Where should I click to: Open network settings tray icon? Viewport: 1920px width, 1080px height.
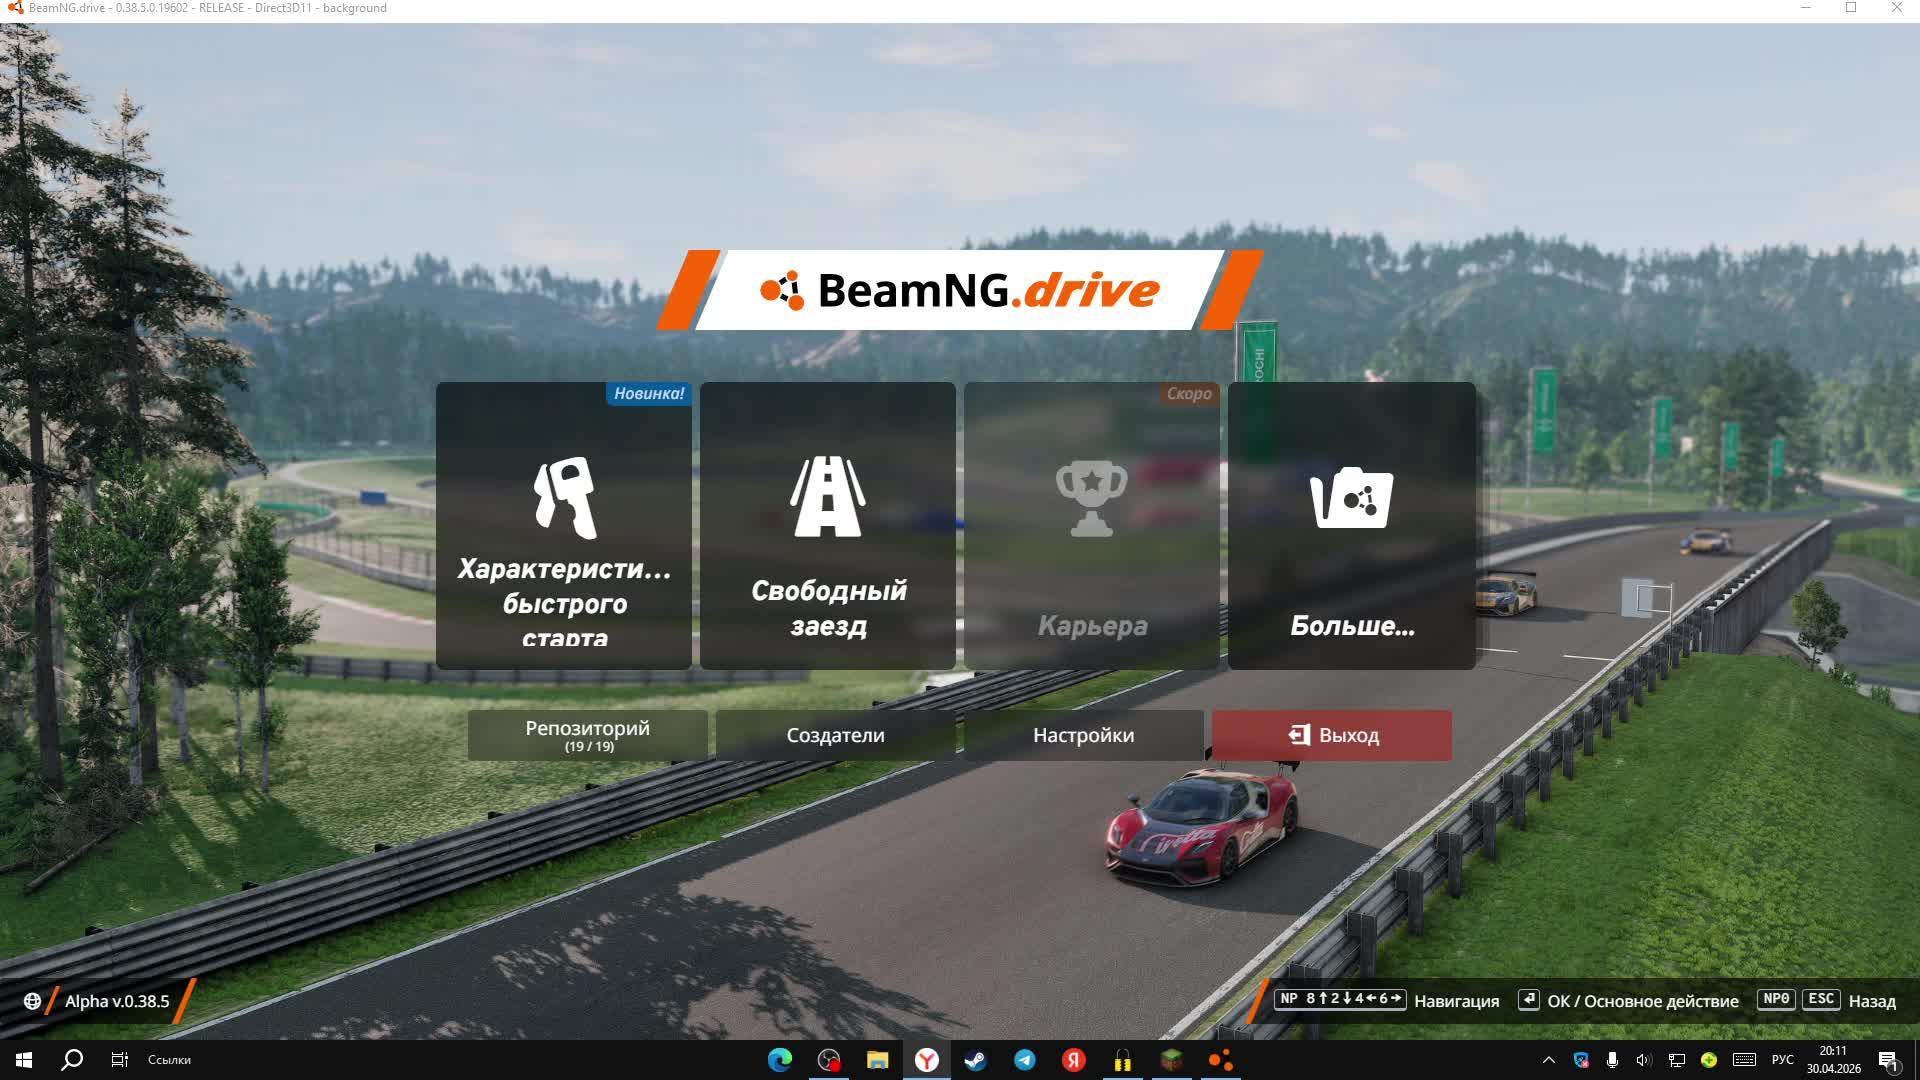click(x=1677, y=1060)
